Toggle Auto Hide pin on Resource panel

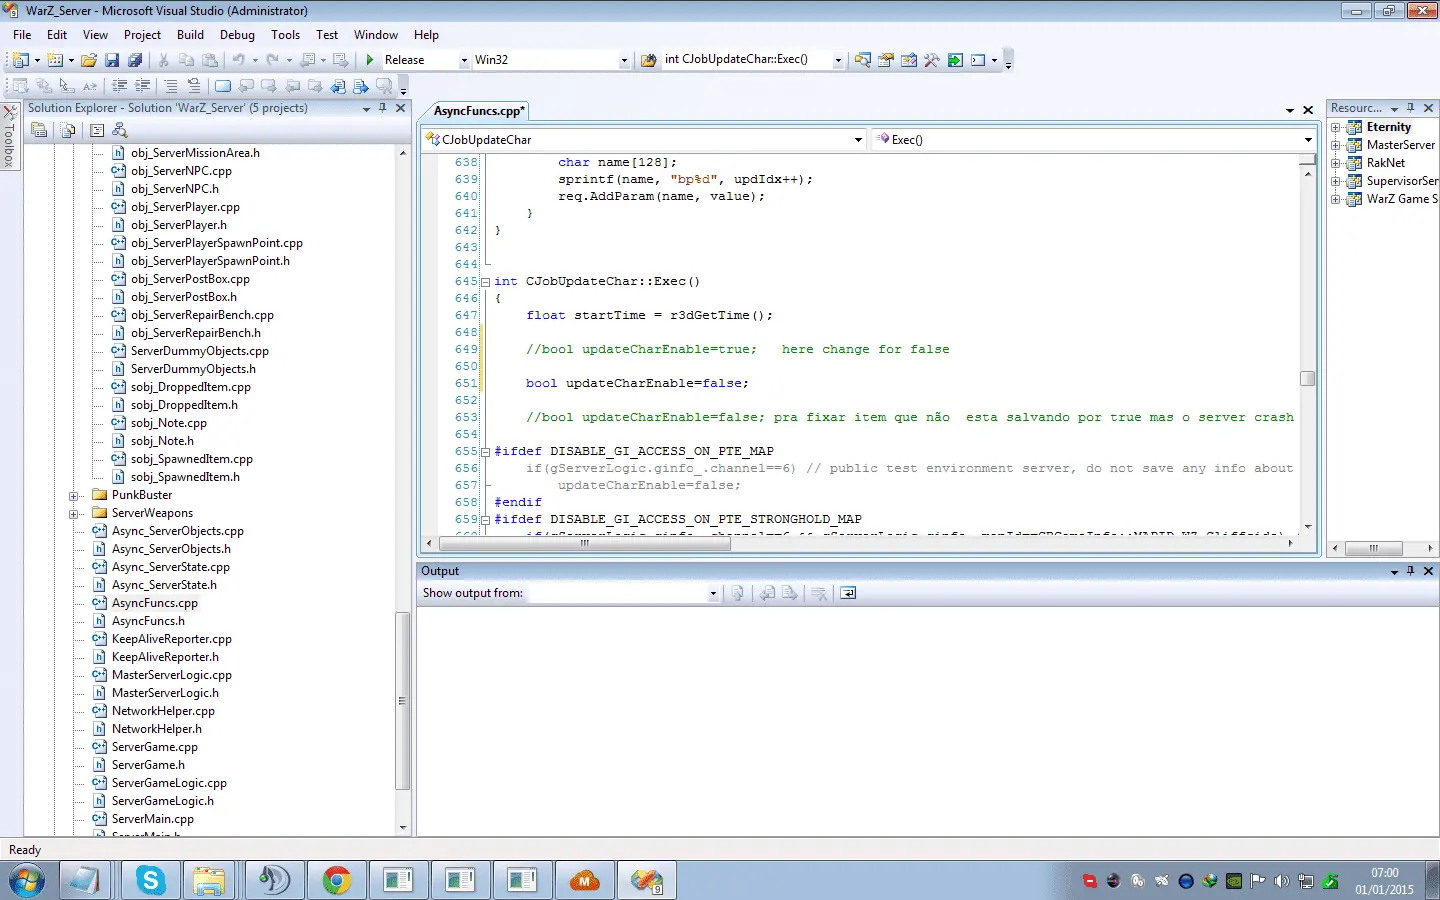pos(1411,108)
